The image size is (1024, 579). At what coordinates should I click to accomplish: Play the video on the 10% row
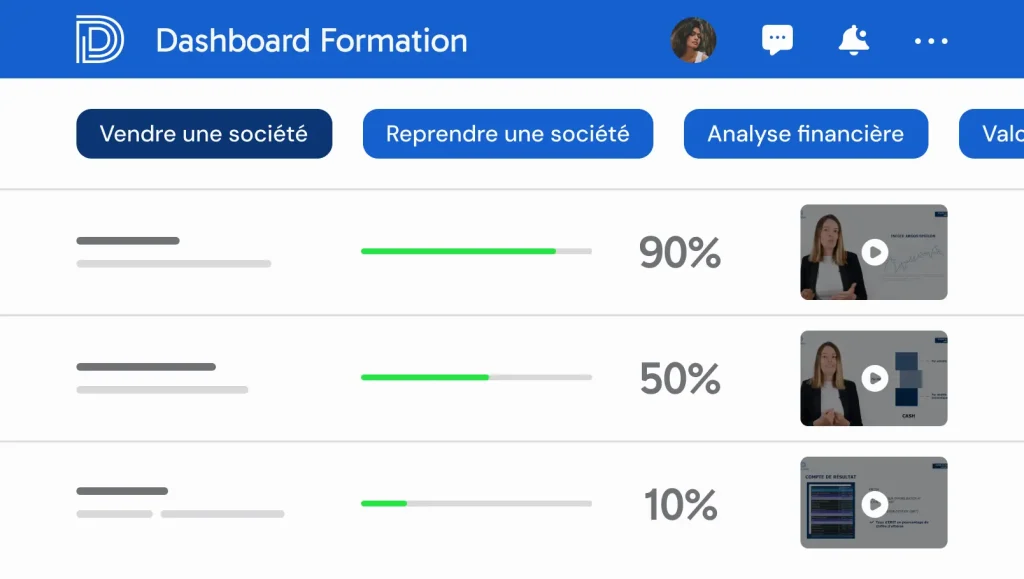click(x=875, y=503)
